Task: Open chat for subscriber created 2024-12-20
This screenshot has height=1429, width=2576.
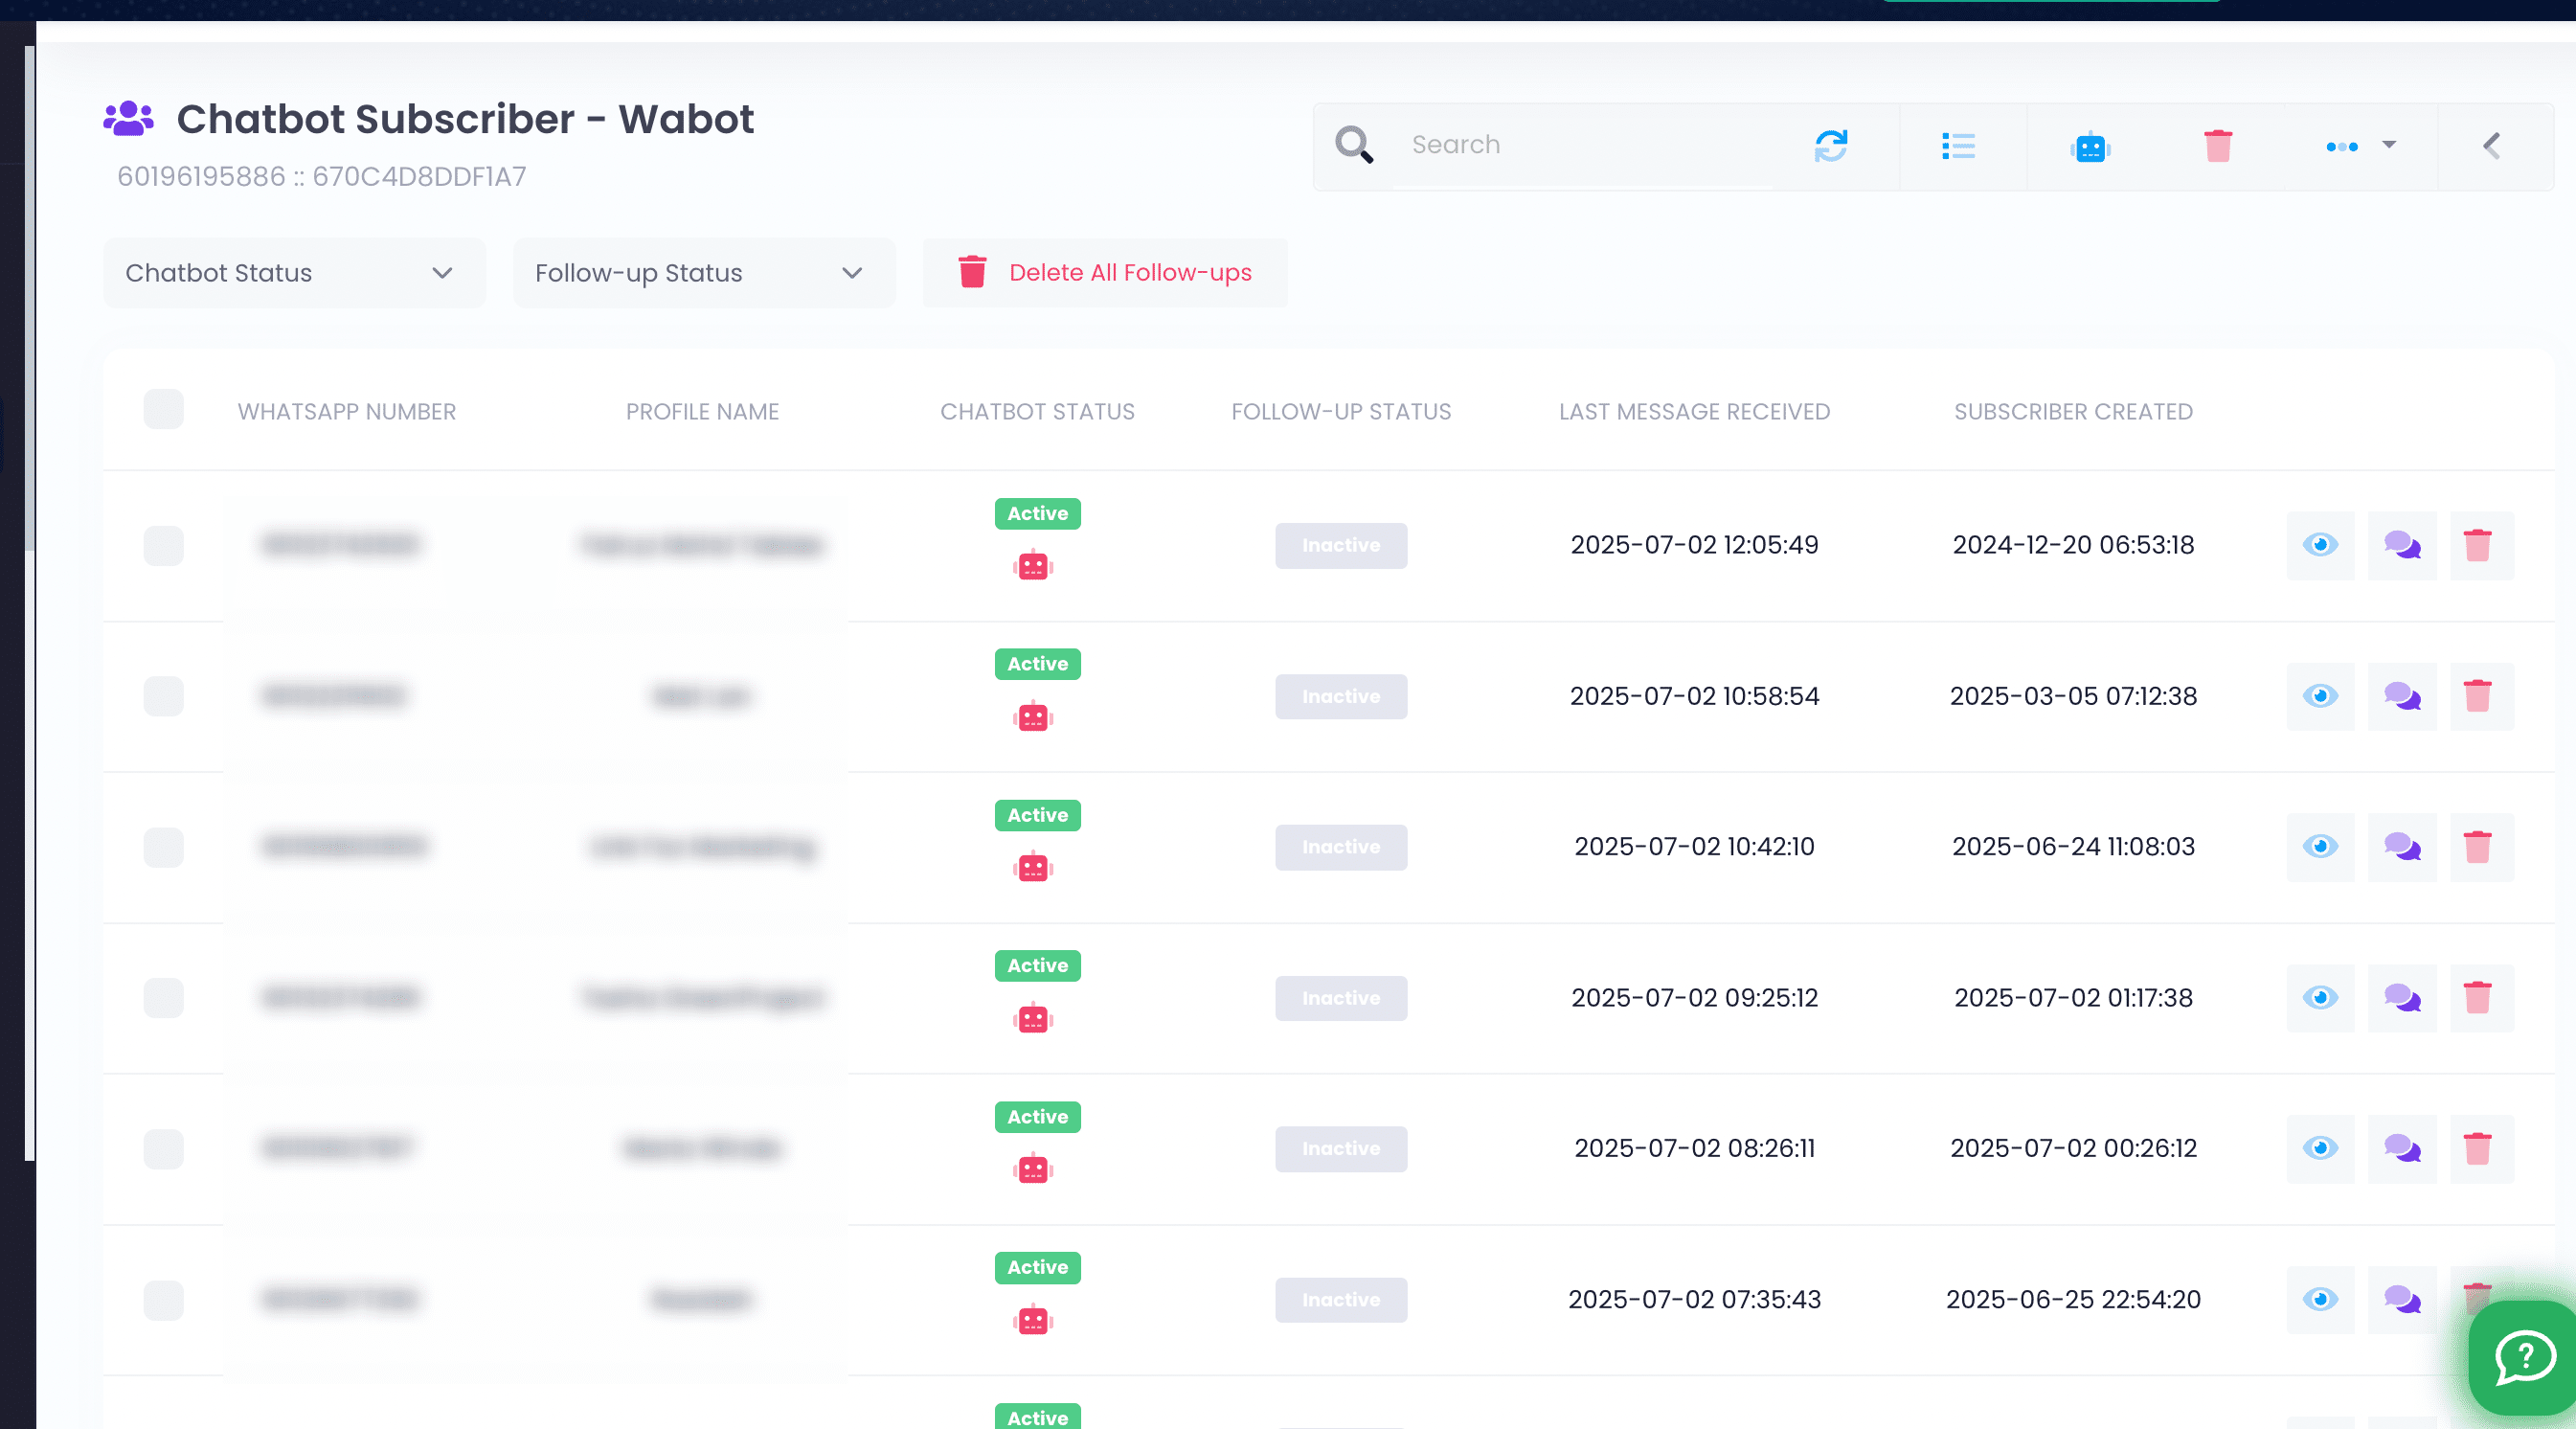Action: click(2402, 545)
